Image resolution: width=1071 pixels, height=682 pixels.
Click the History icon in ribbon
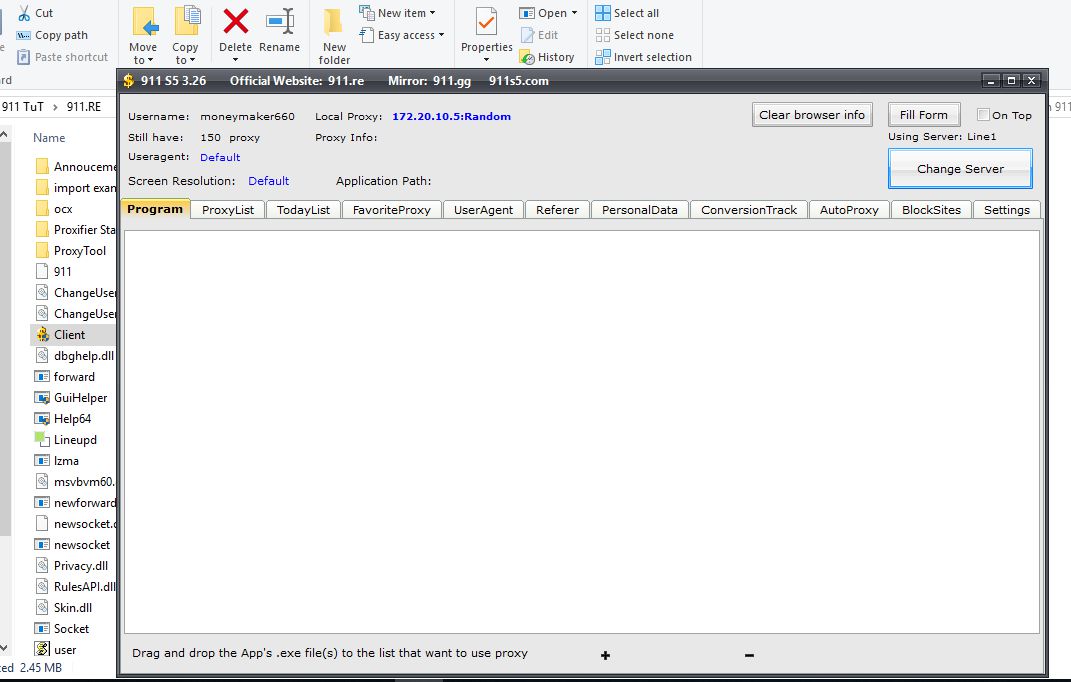527,57
